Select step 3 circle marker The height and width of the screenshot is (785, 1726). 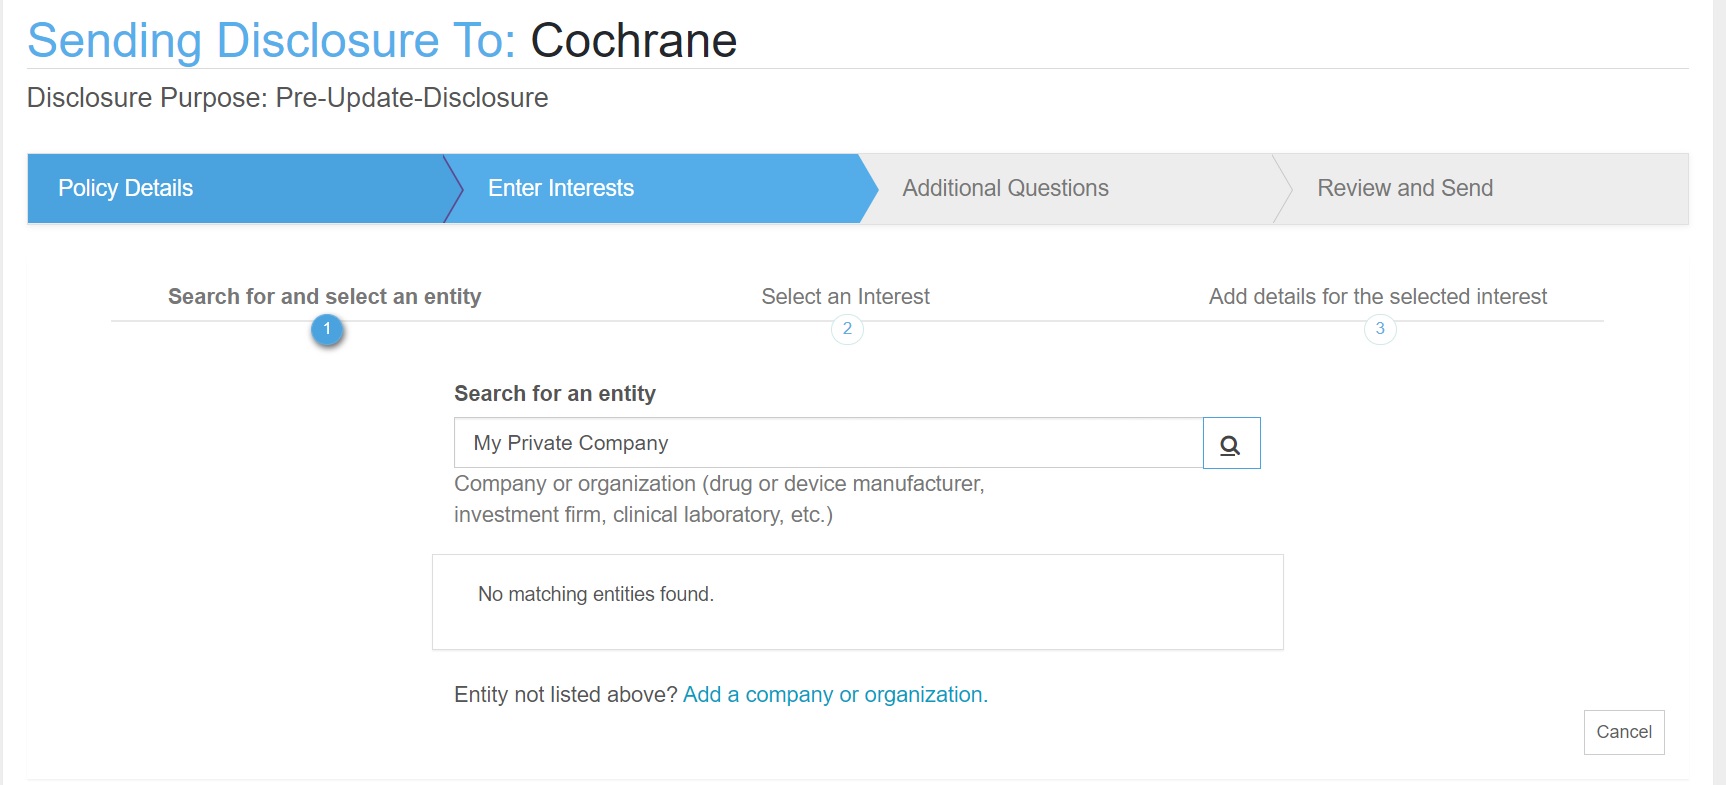[x=1380, y=329]
